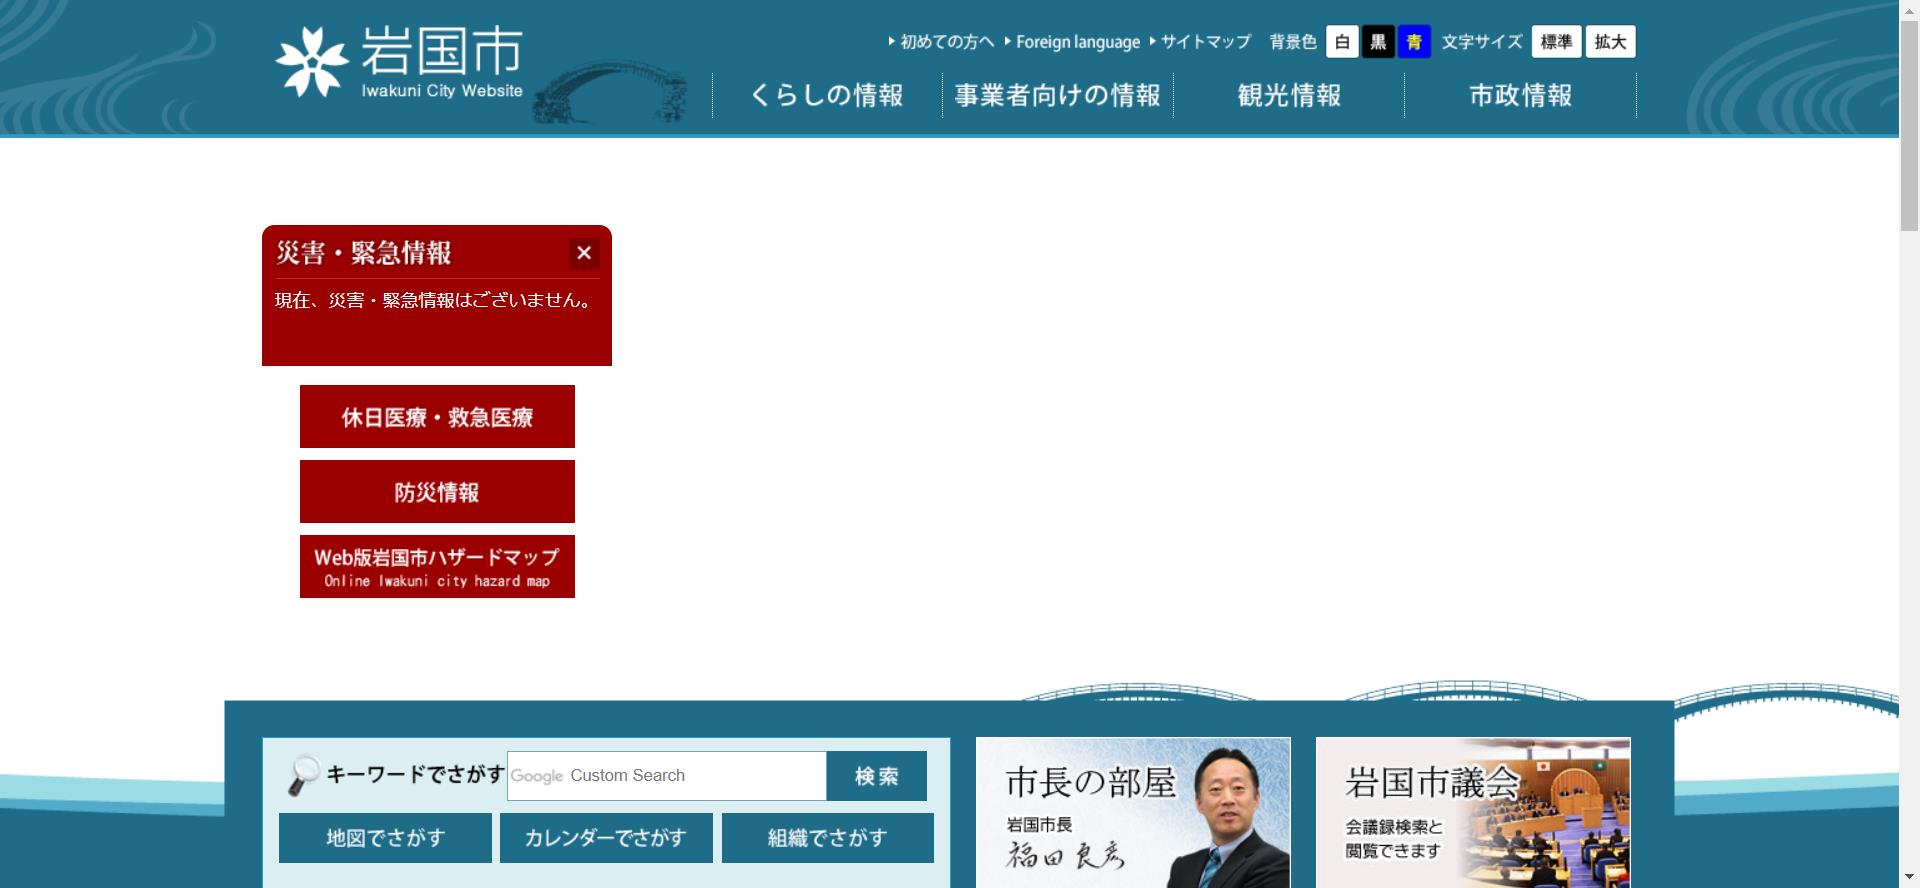Set background color to white (白)
This screenshot has height=888, width=1920.
click(1342, 42)
